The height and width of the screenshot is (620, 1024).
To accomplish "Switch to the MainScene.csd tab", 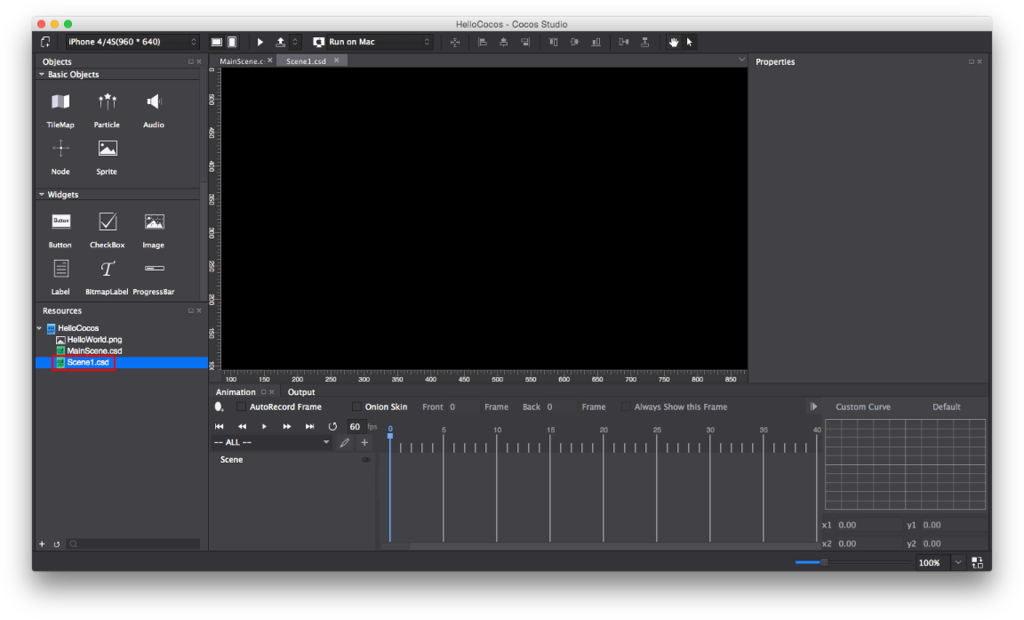I will 241,61.
